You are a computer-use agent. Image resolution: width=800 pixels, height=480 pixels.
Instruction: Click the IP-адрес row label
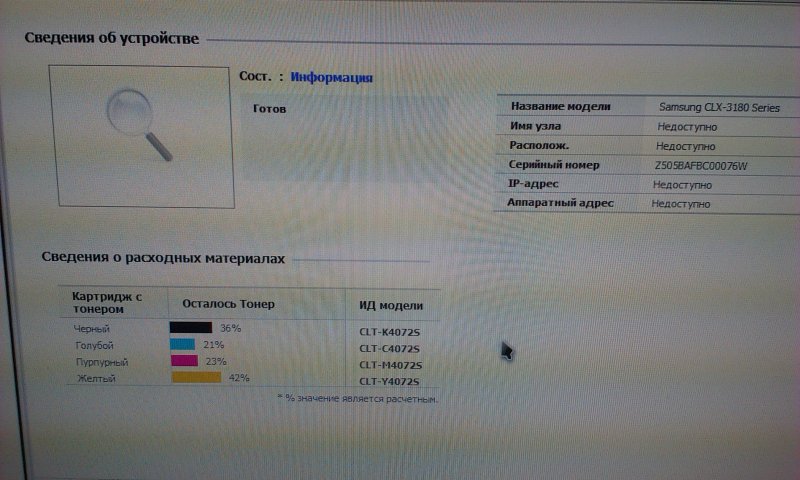pyautogui.click(x=535, y=184)
